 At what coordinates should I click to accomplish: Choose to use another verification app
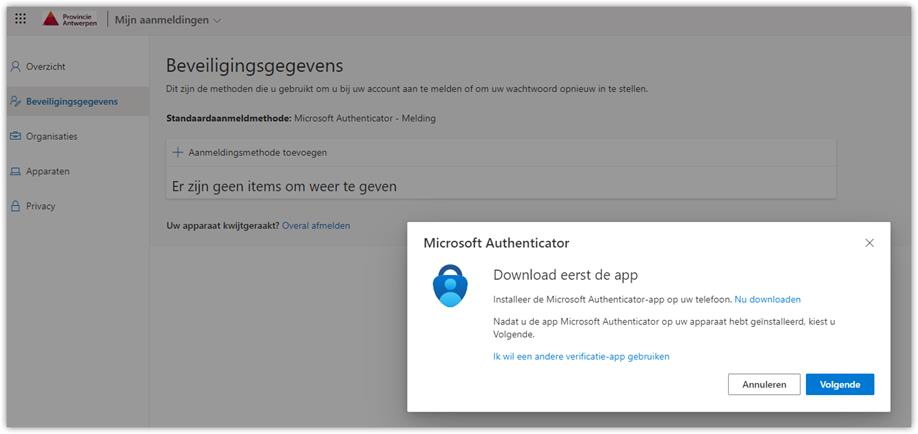coord(581,356)
